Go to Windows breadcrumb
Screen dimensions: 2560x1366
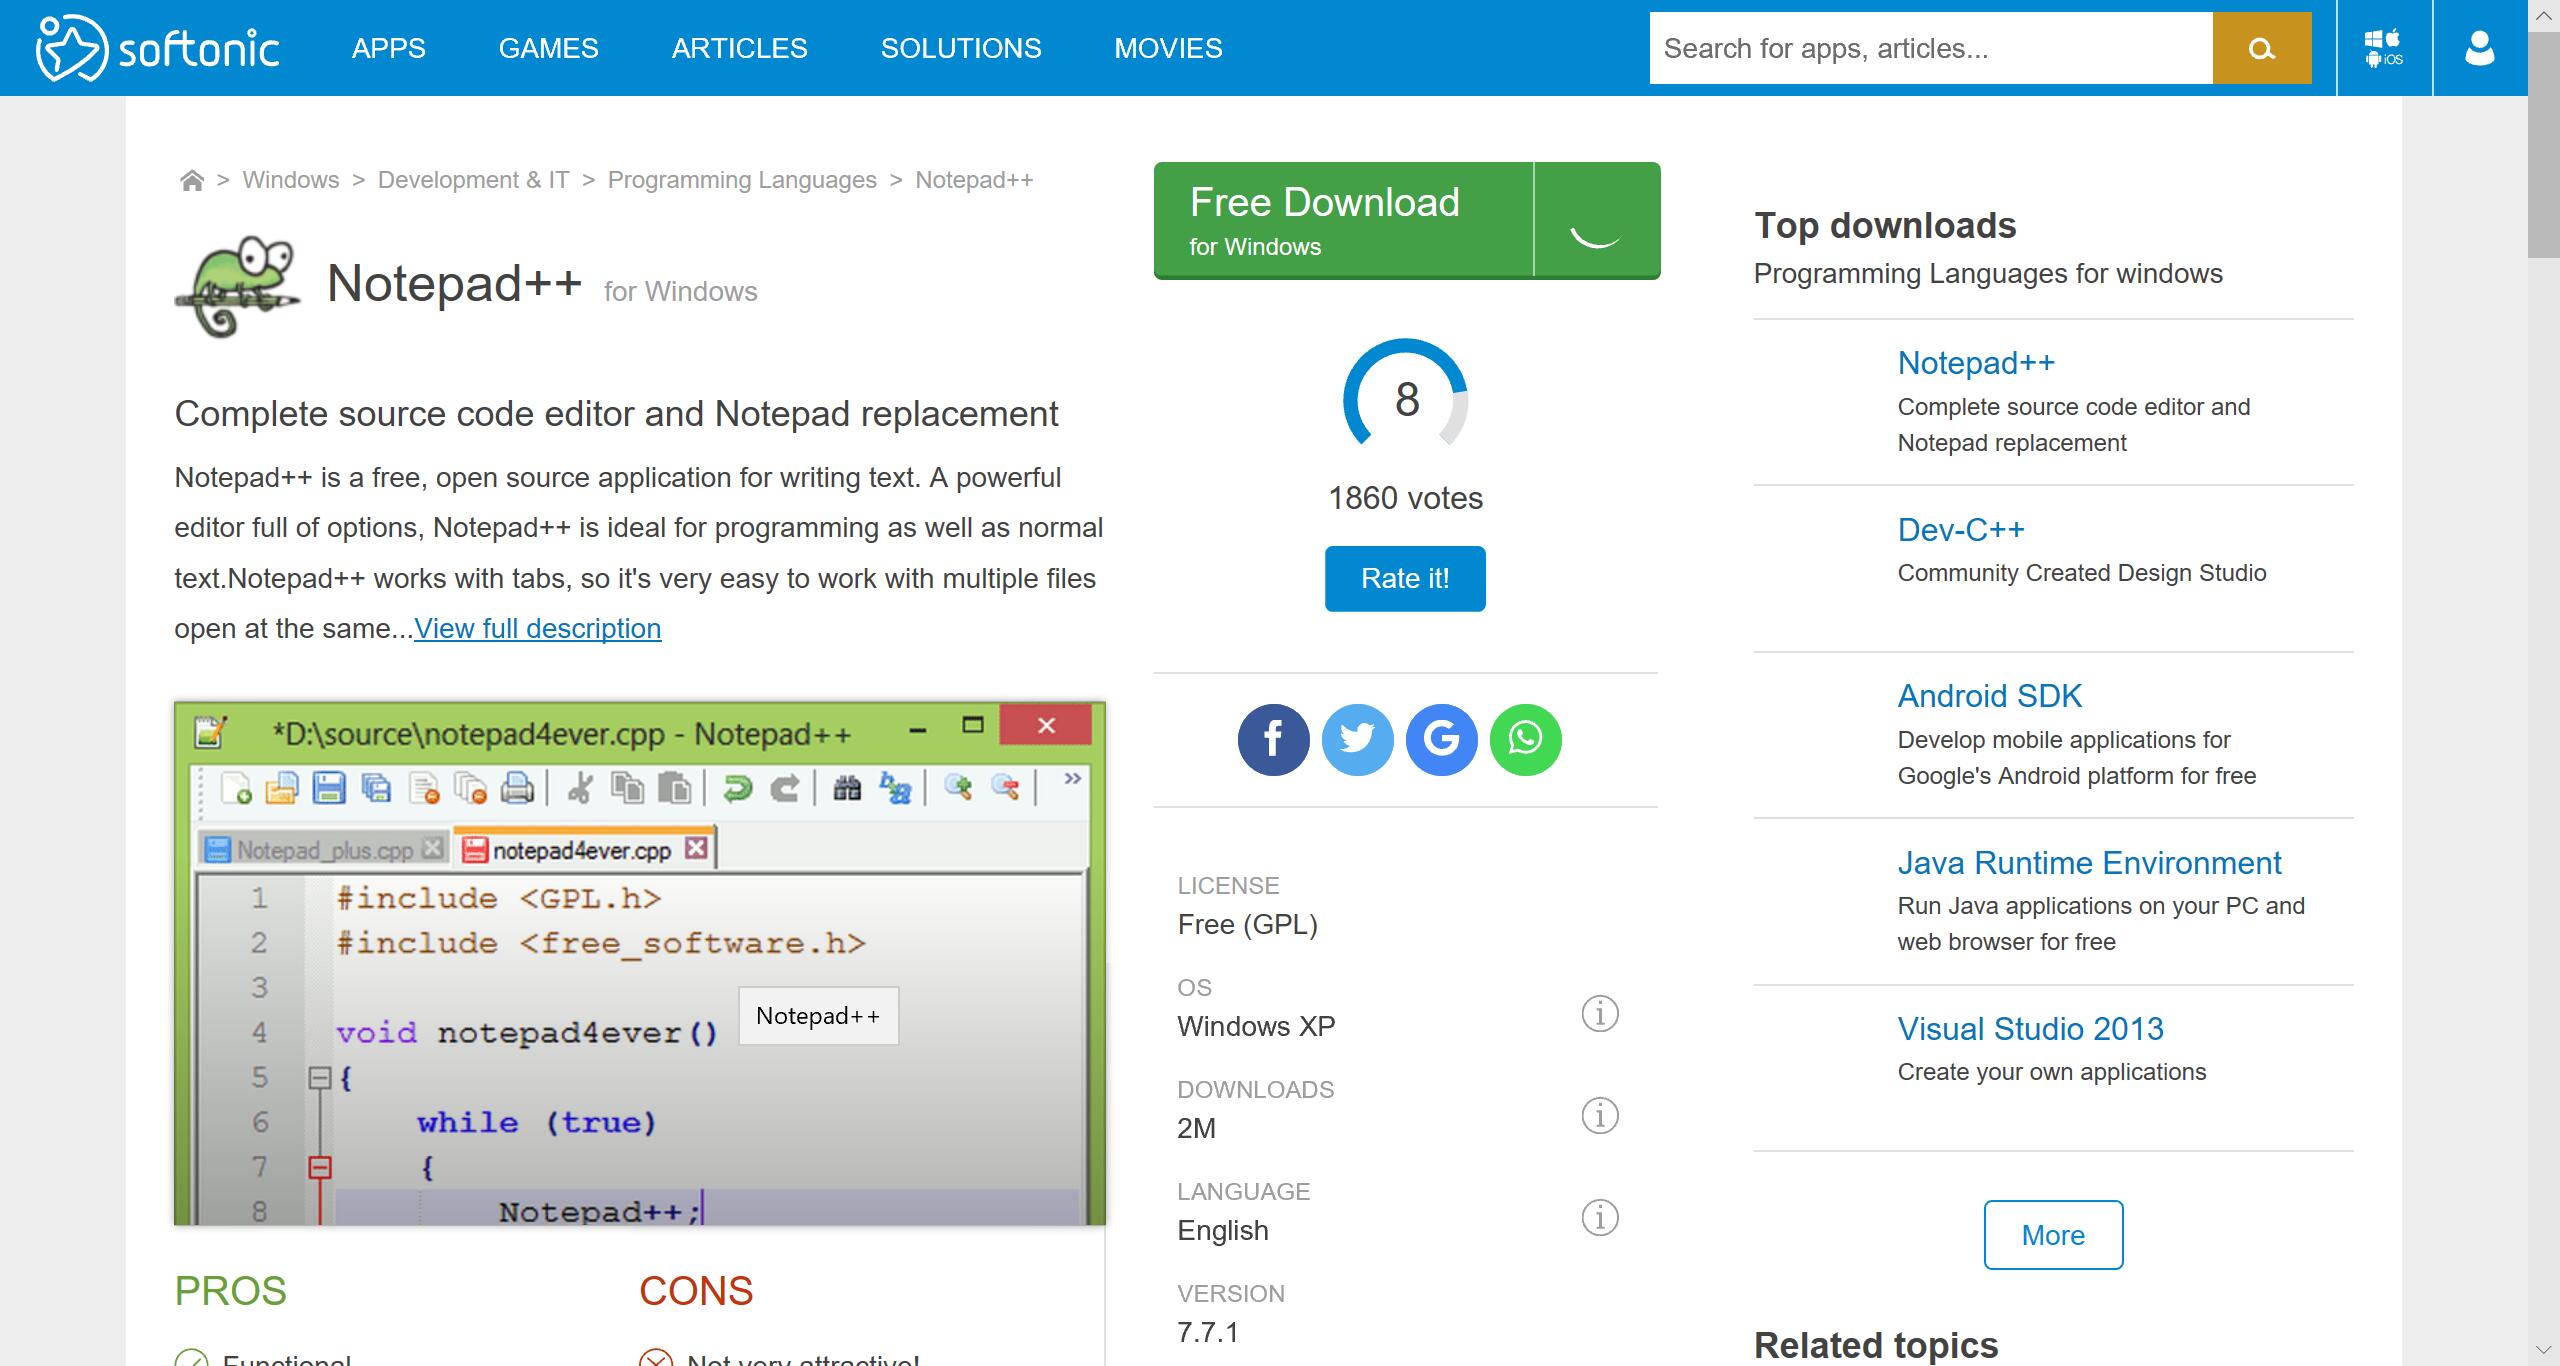[x=291, y=180]
